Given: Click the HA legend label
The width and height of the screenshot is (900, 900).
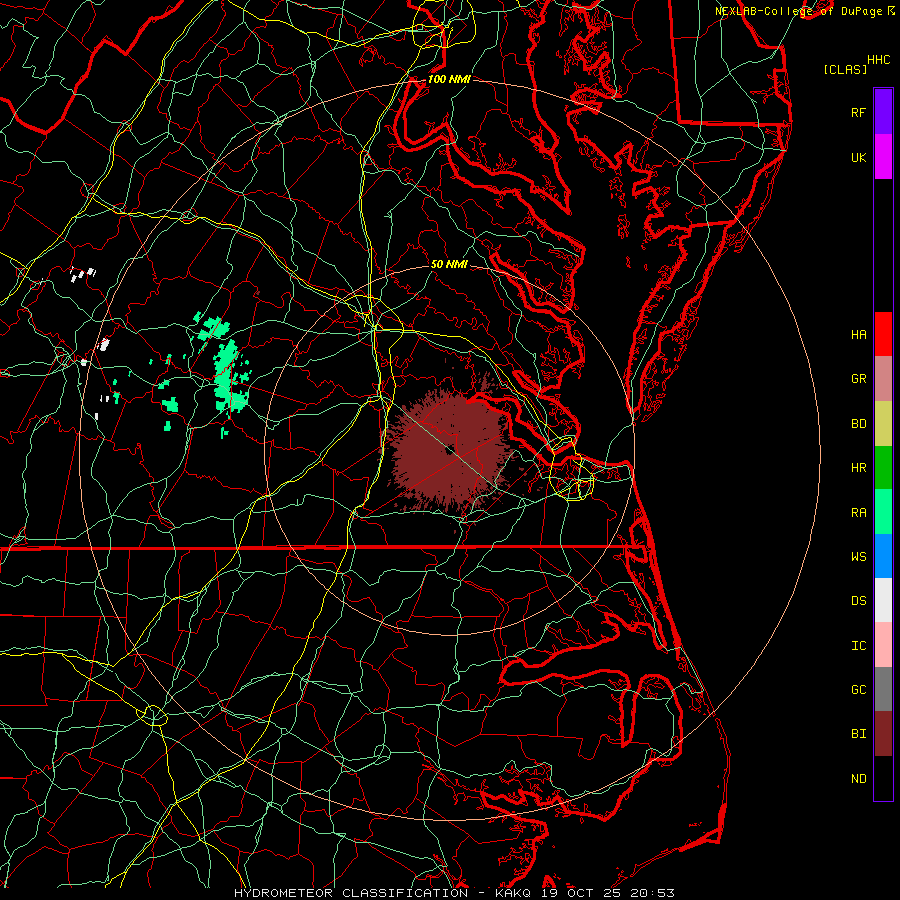Looking at the screenshot, I should 858,334.
